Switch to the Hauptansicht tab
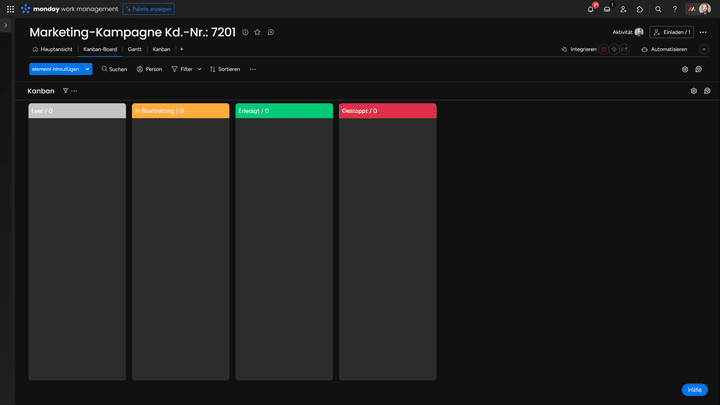Screen dimensions: 720x405 (x=52, y=49)
